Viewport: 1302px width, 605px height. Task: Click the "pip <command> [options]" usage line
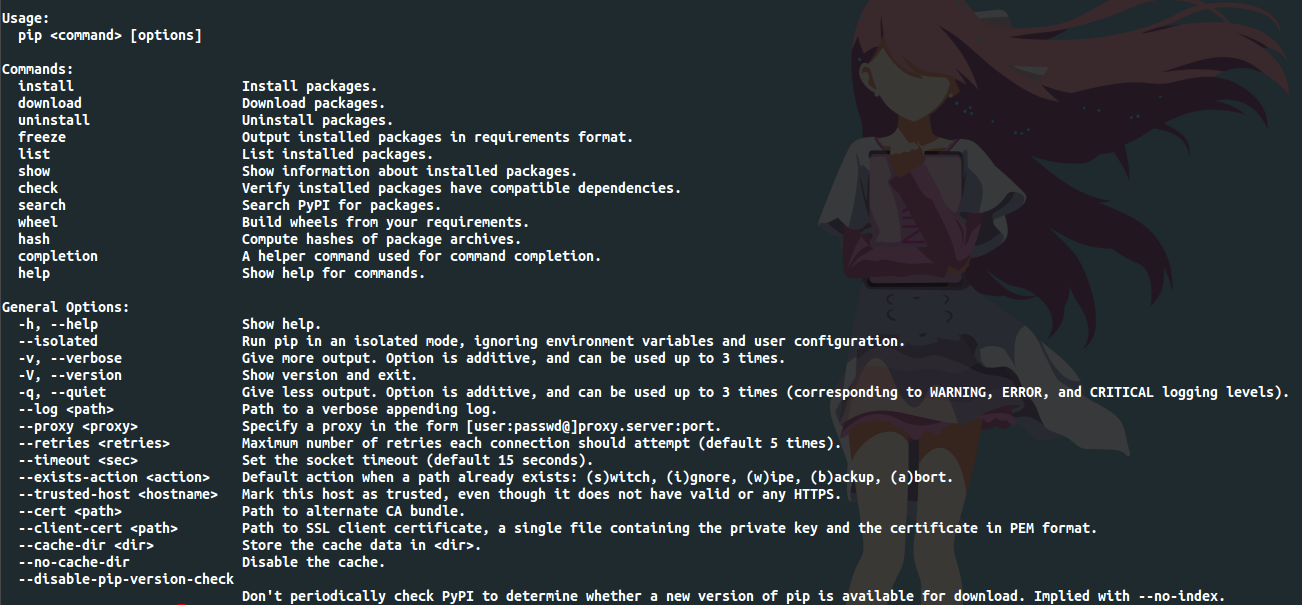[x=110, y=35]
